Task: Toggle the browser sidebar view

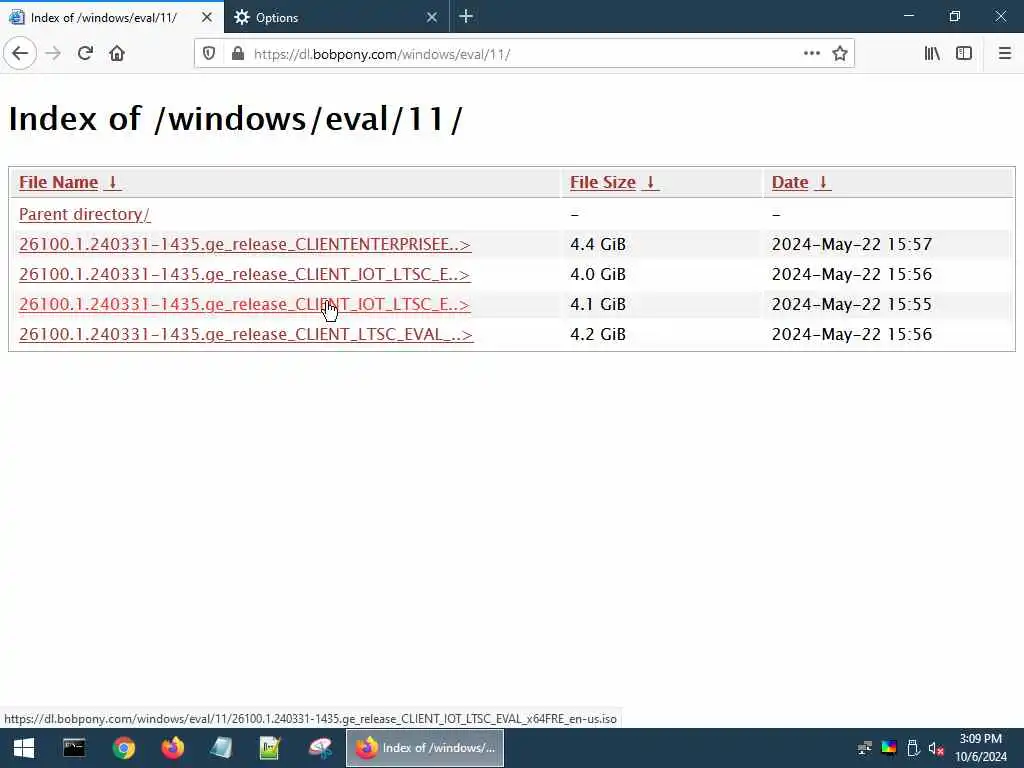Action: point(964,54)
